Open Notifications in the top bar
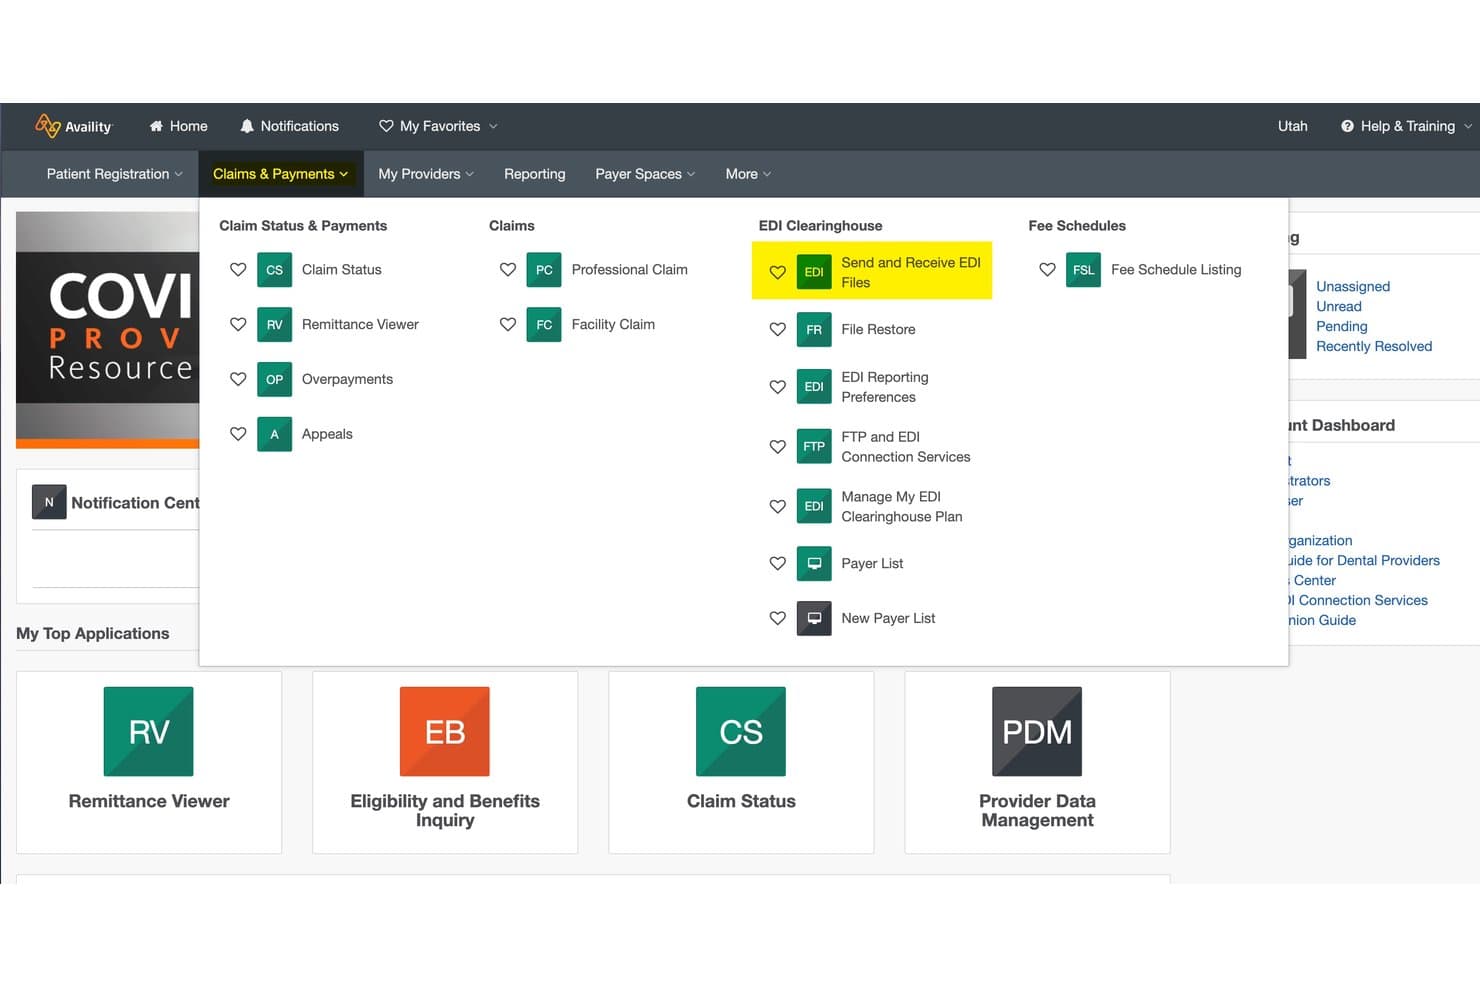This screenshot has height=987, width=1480. click(x=289, y=126)
